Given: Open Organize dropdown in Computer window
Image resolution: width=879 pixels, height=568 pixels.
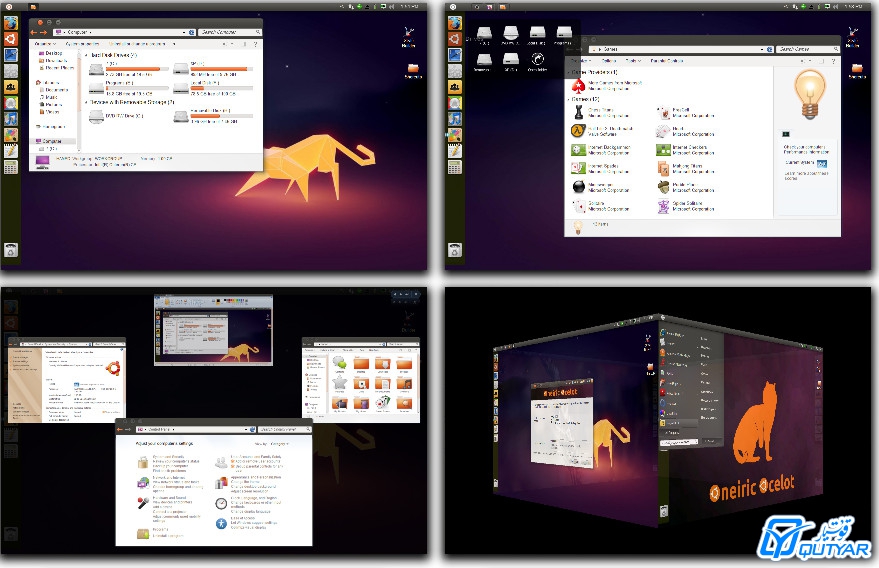Looking at the screenshot, I should [45, 44].
